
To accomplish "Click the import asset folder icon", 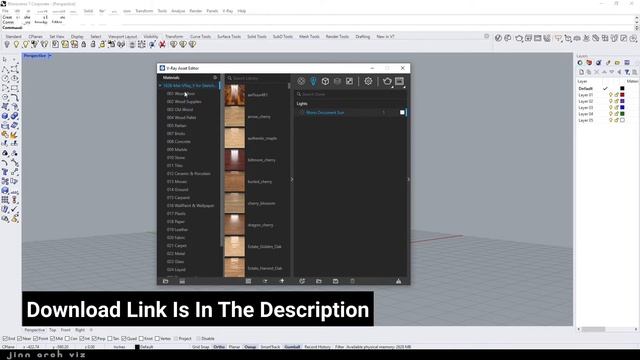I will [x=319, y=281].
